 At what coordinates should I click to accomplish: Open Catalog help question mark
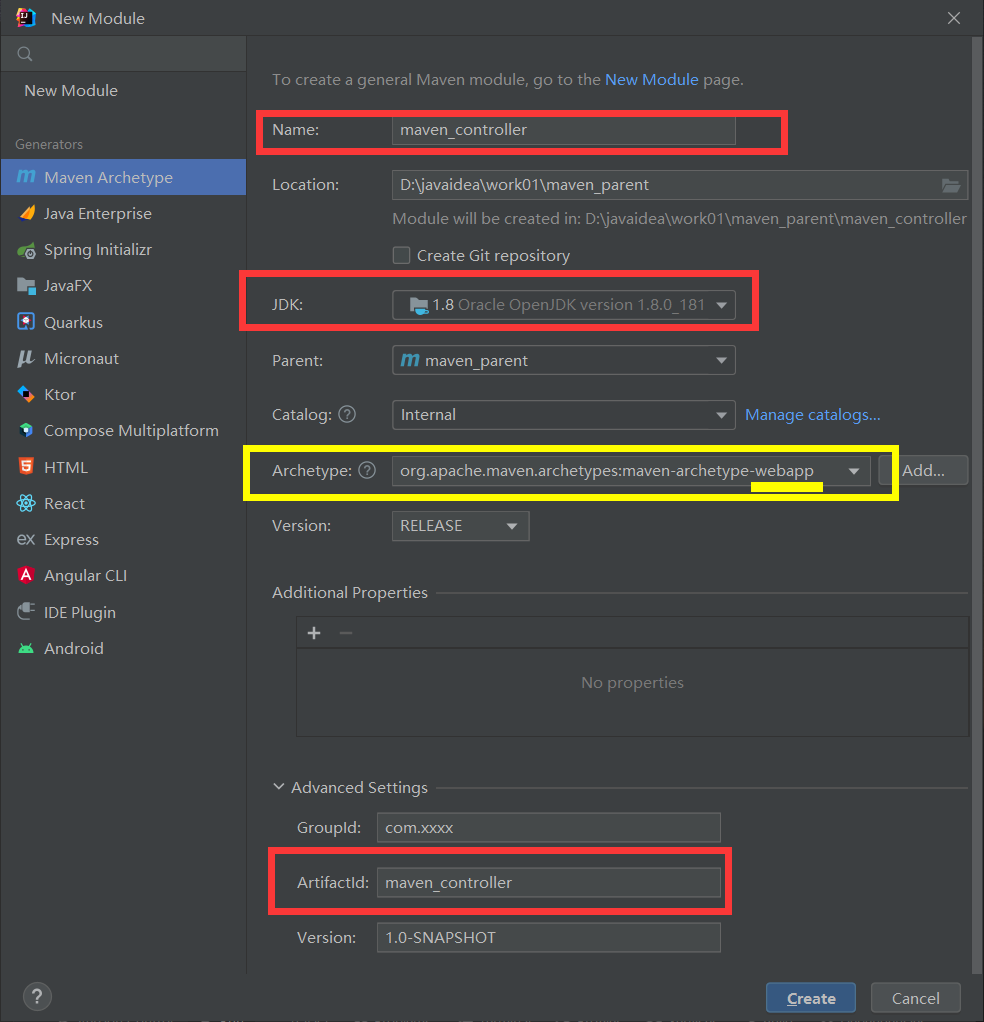click(347, 415)
